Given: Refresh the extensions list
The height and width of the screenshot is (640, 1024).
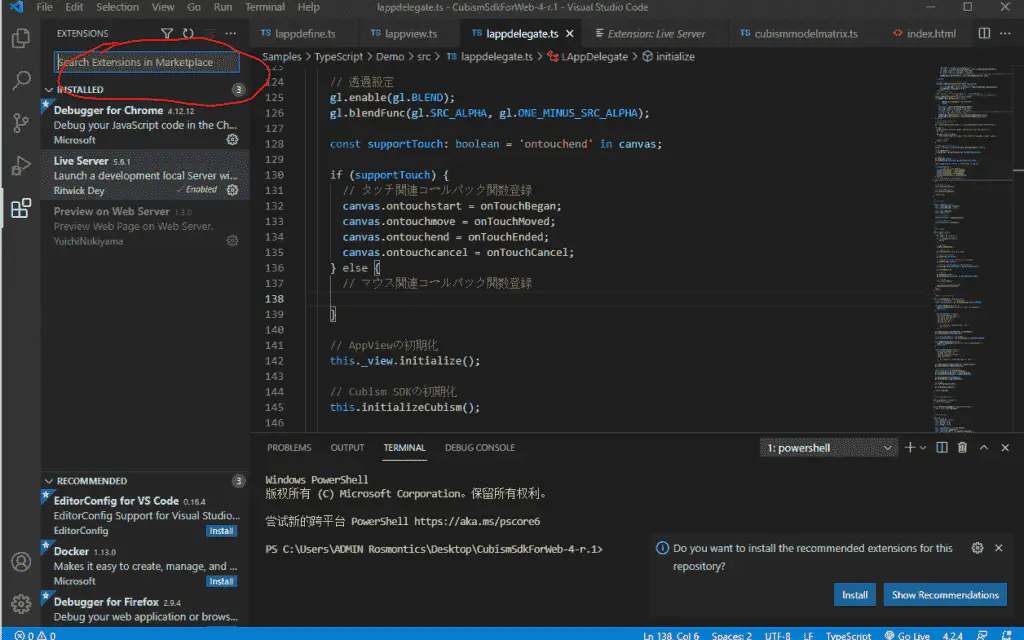Looking at the screenshot, I should (x=188, y=33).
